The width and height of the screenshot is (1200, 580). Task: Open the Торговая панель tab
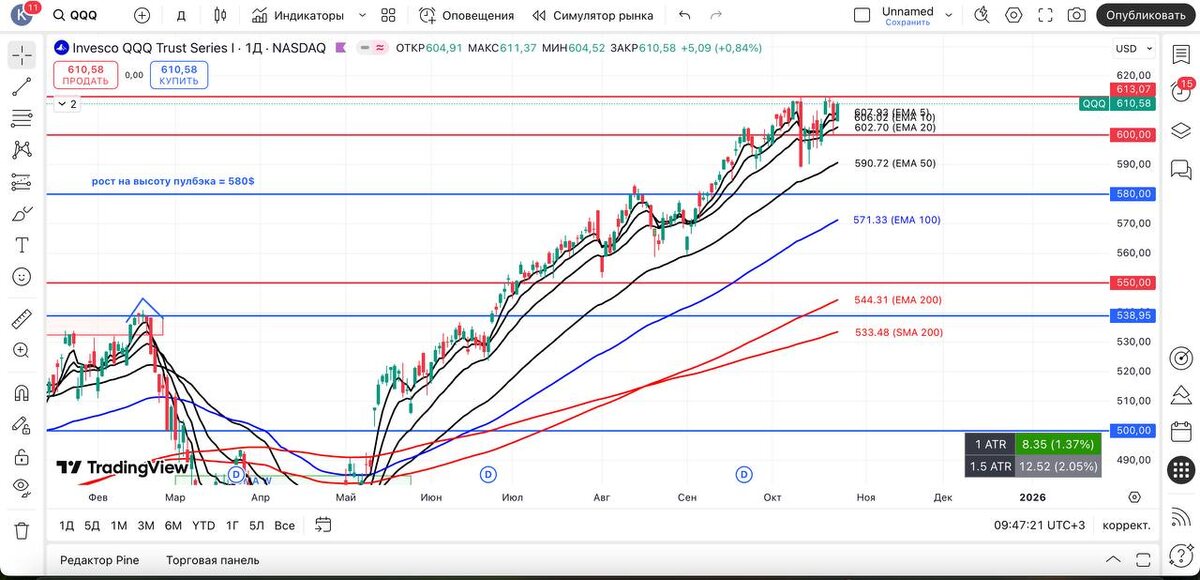pyautogui.click(x=212, y=560)
